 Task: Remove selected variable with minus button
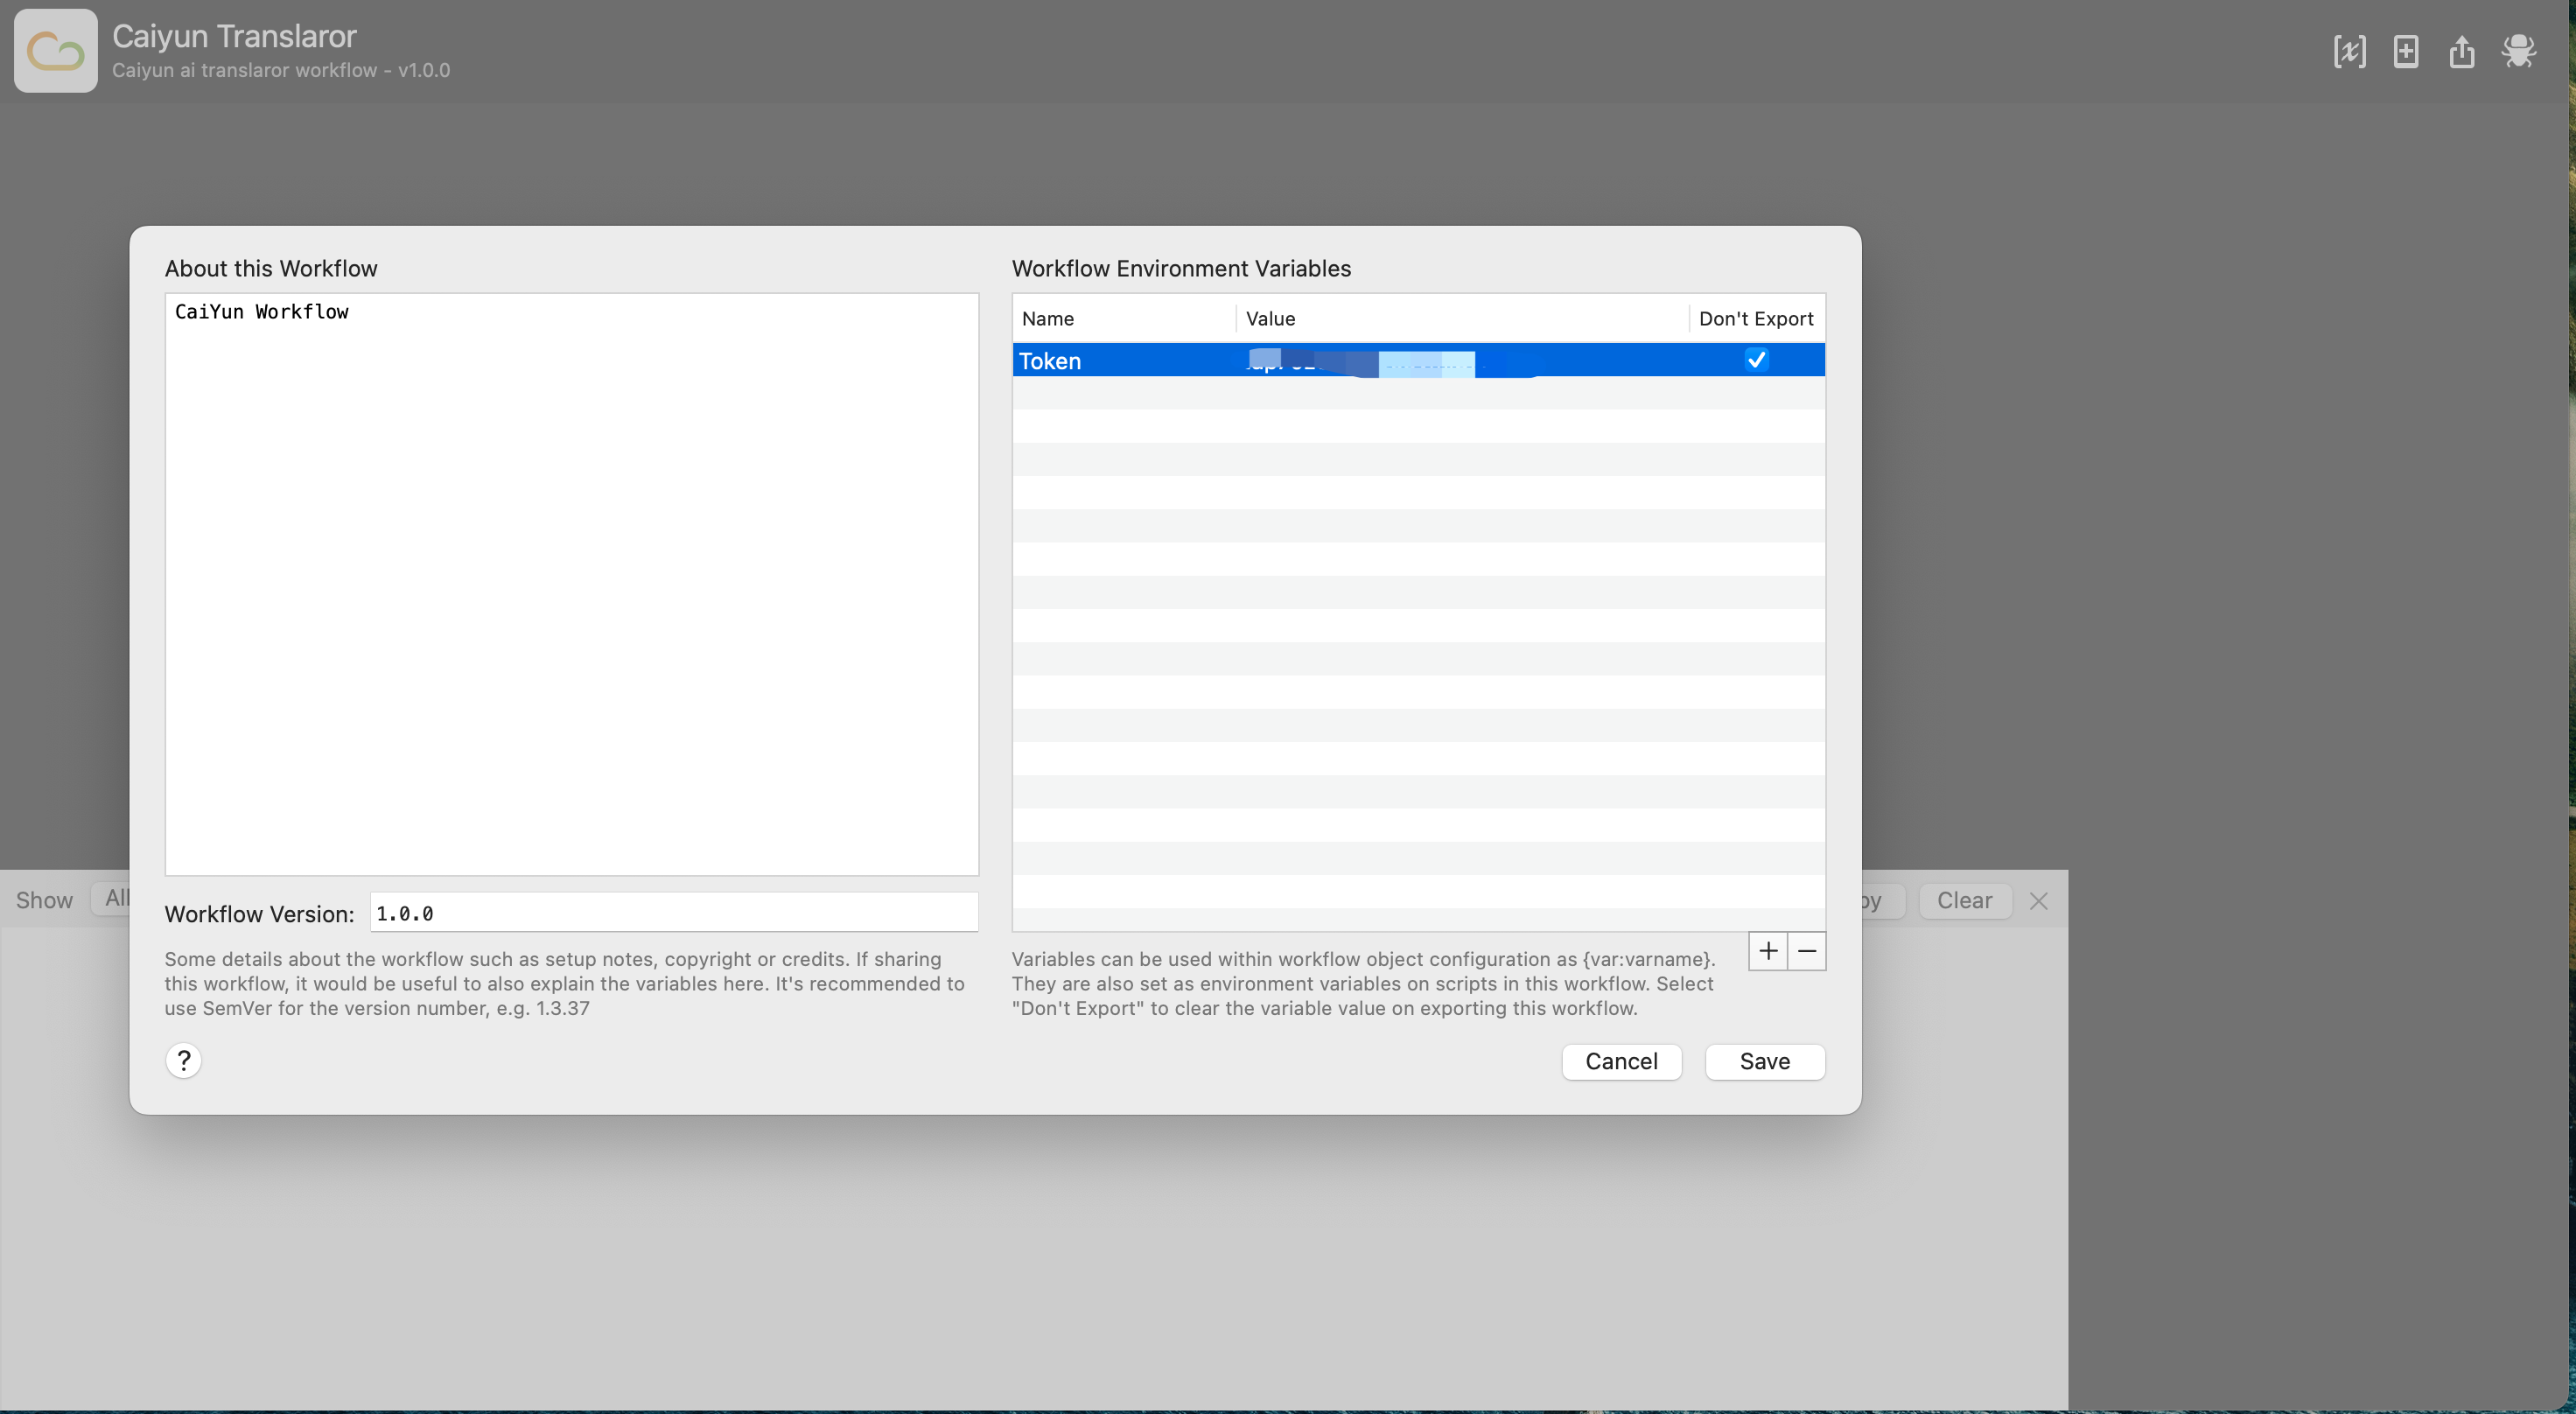[x=1807, y=950]
